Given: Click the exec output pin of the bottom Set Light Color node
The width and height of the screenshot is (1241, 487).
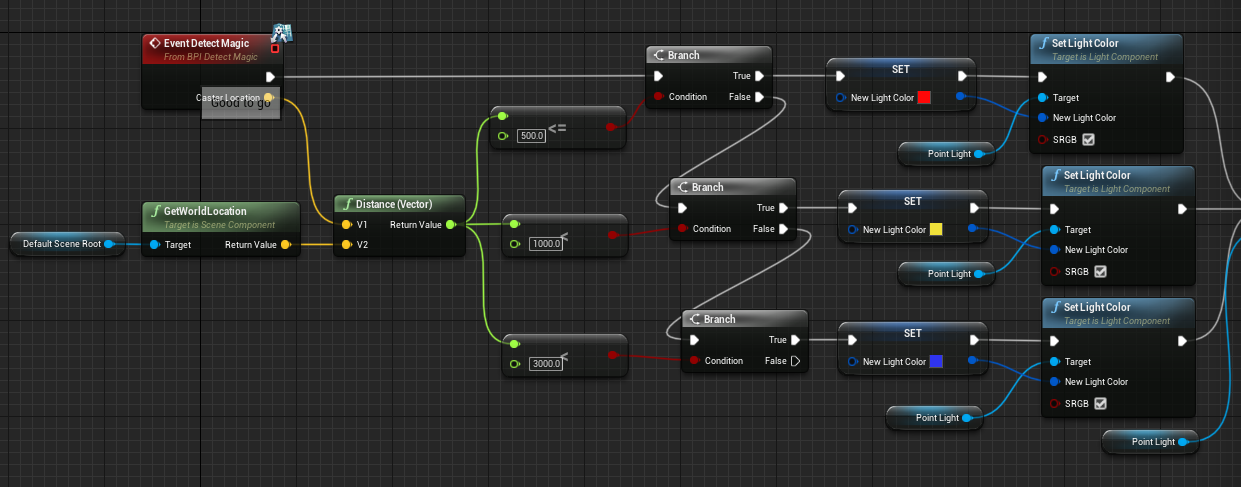Looking at the screenshot, I should pos(1183,340).
